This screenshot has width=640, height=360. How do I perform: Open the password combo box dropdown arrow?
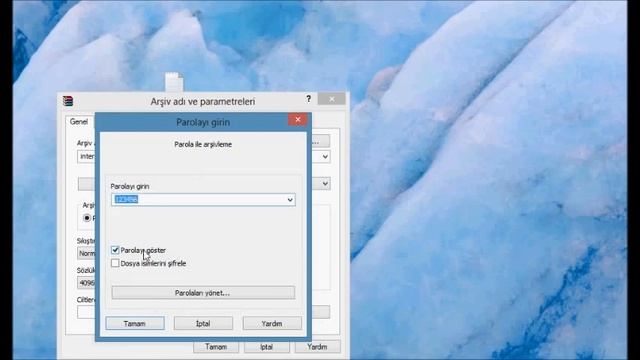290,200
